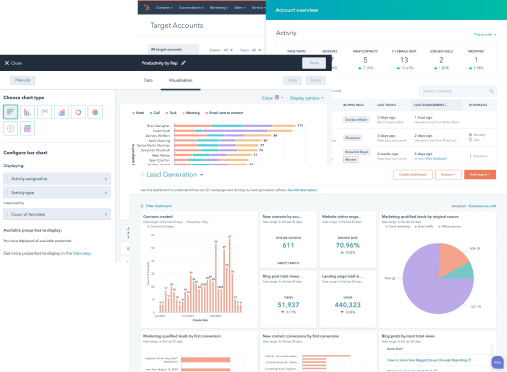Click the Create dashboard button

[x=412, y=174]
